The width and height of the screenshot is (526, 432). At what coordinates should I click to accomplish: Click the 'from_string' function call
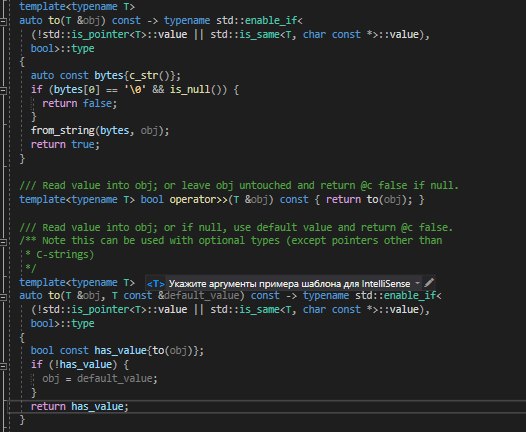[x=63, y=130]
